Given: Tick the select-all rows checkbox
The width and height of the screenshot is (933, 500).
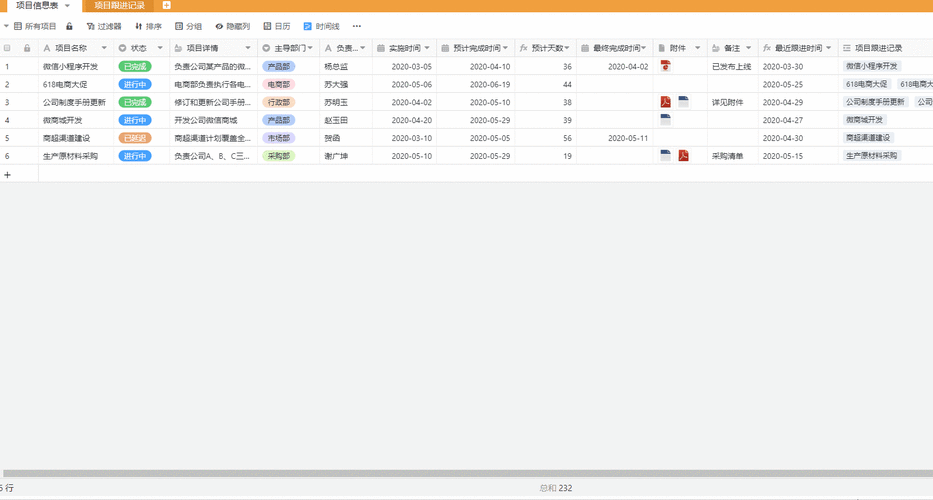Looking at the screenshot, I should click(x=7, y=48).
